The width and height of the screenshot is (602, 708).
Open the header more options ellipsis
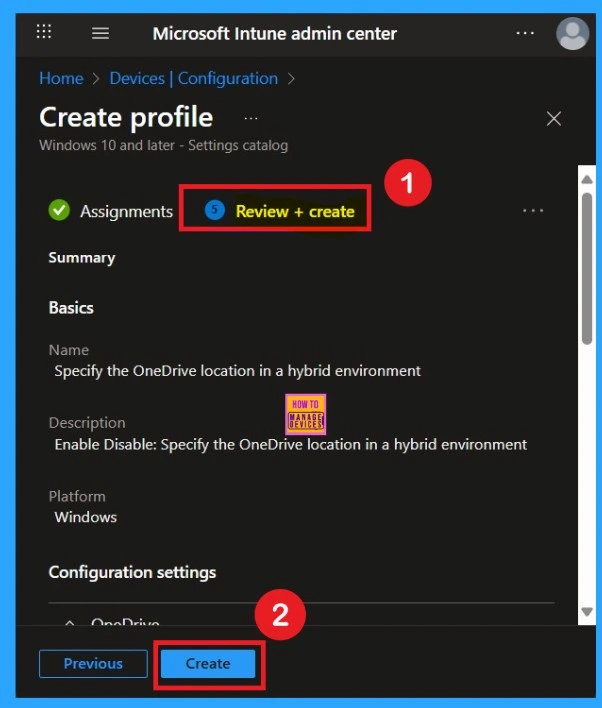(x=525, y=33)
